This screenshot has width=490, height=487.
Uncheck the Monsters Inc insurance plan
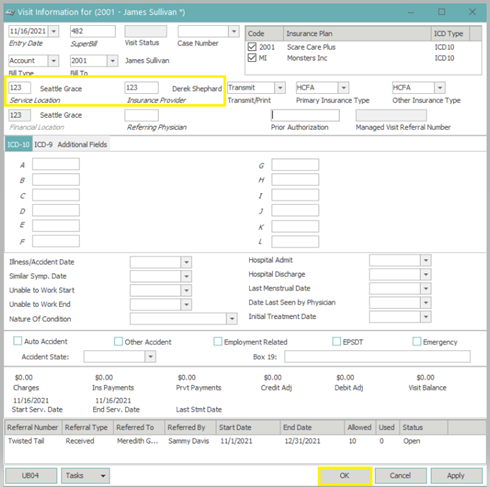point(252,58)
